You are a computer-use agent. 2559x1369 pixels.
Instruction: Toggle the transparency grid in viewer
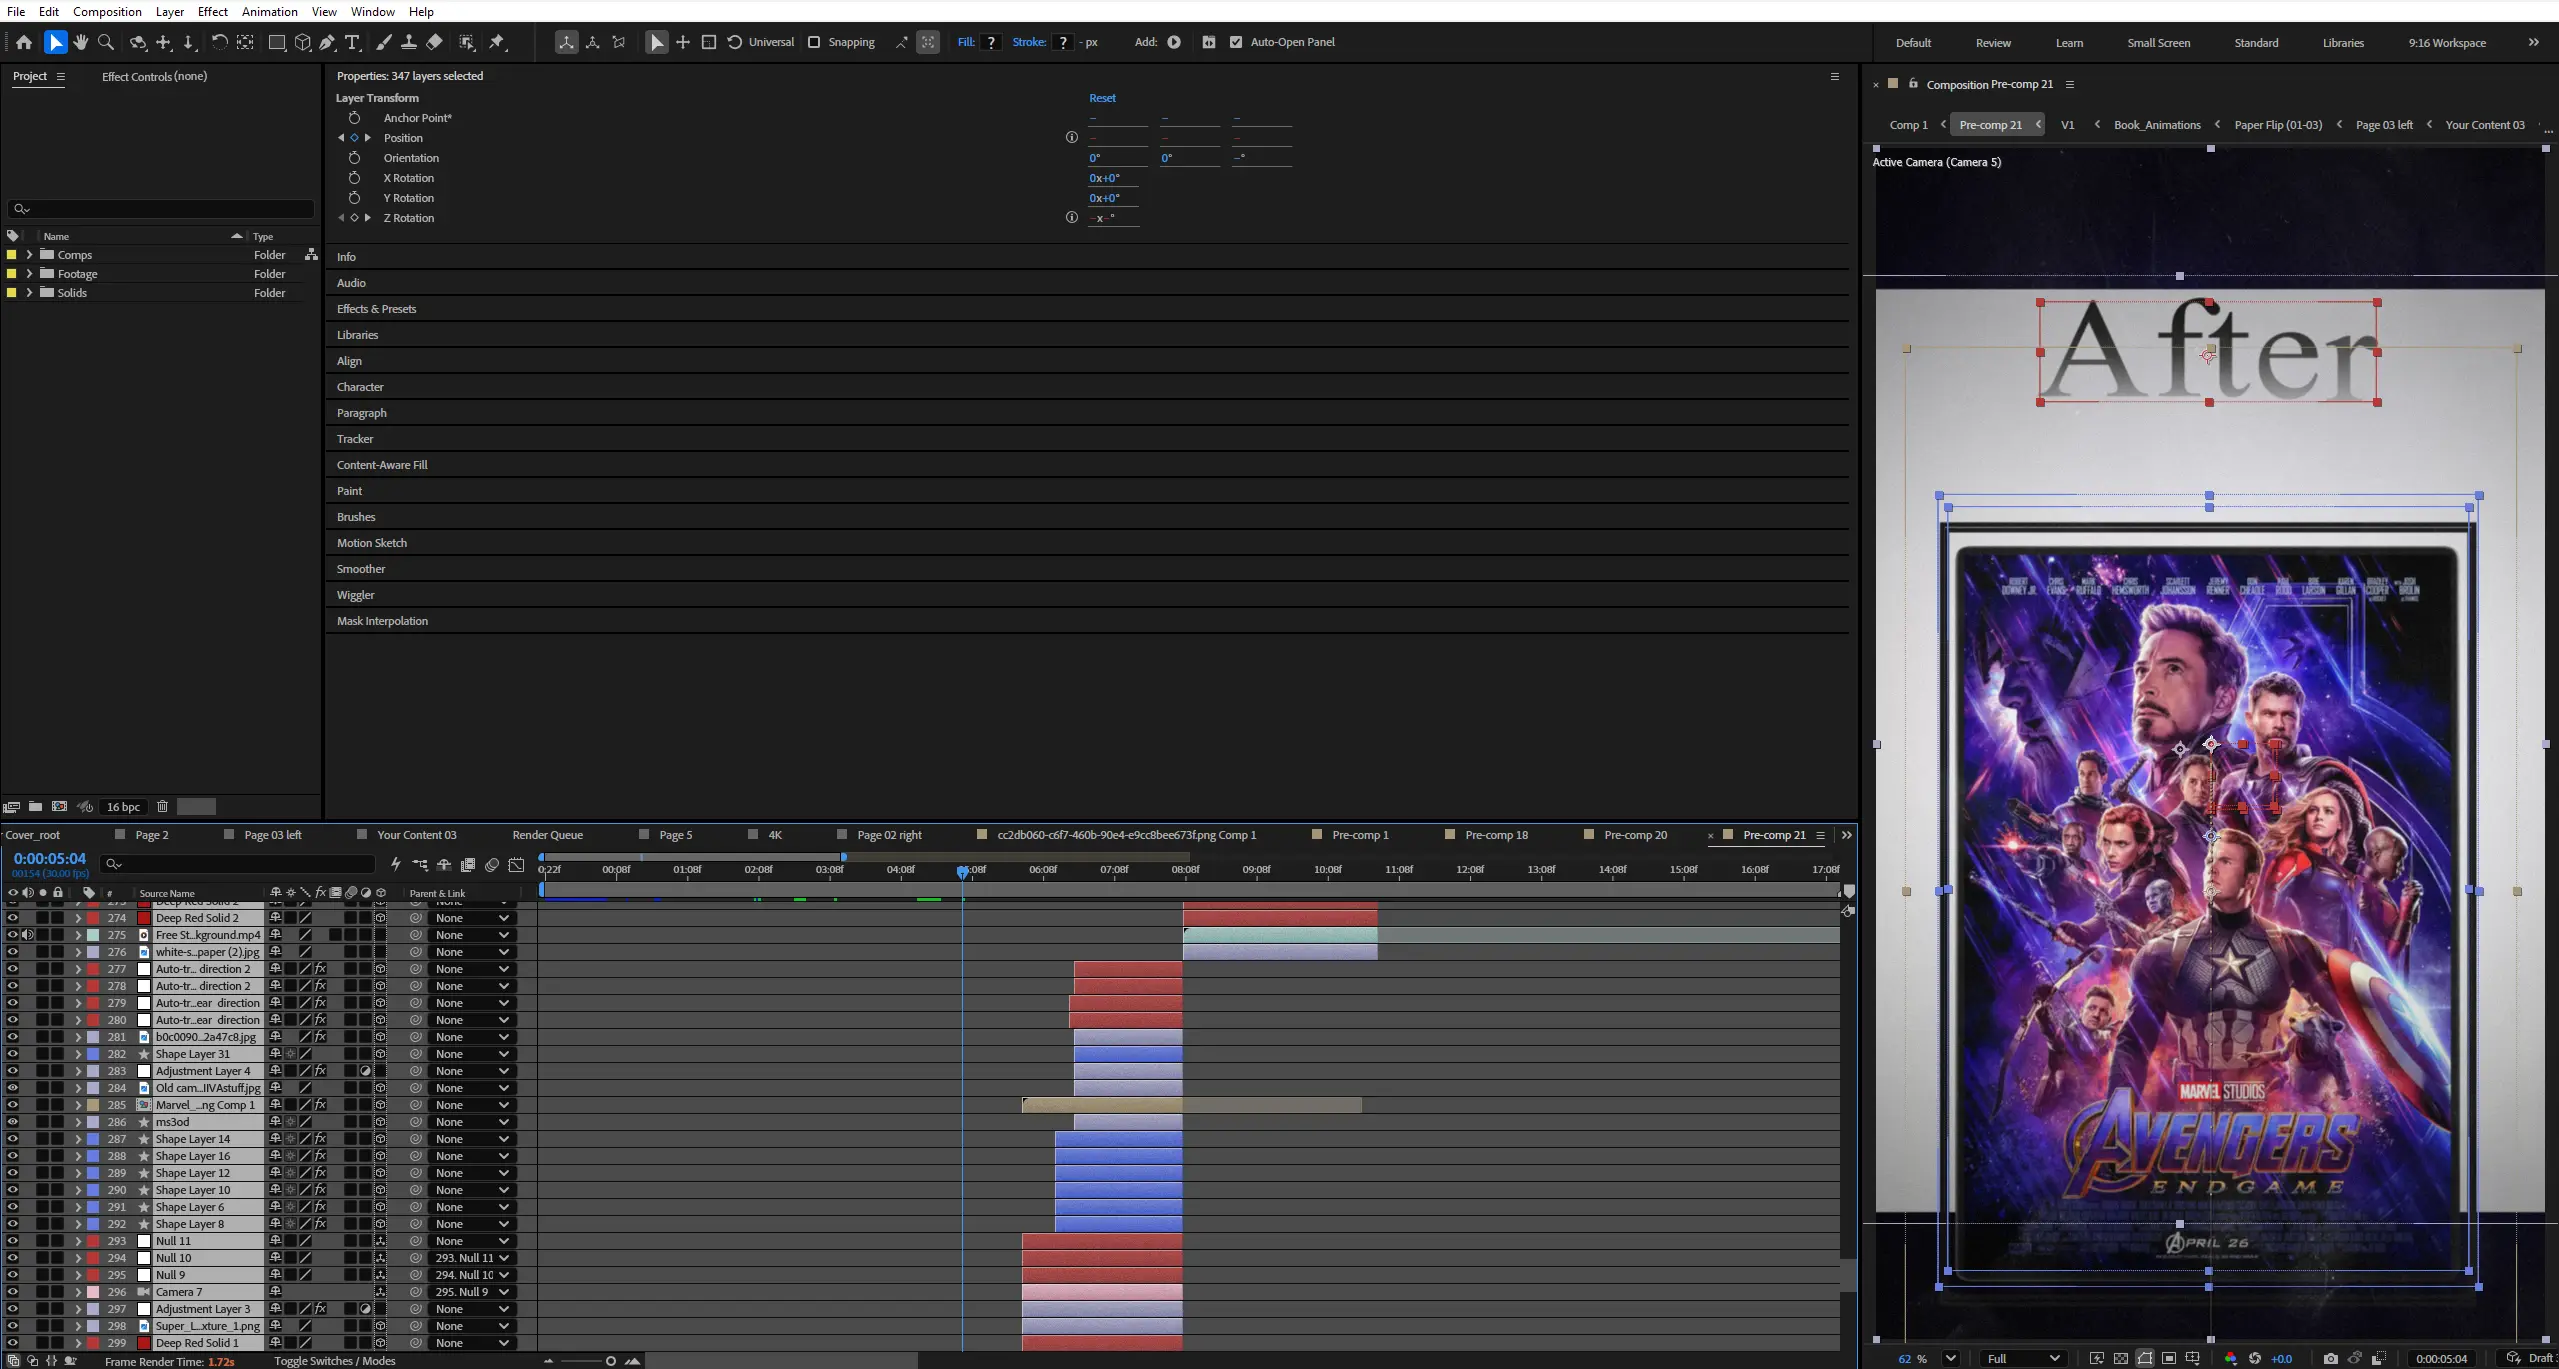point(2121,1358)
